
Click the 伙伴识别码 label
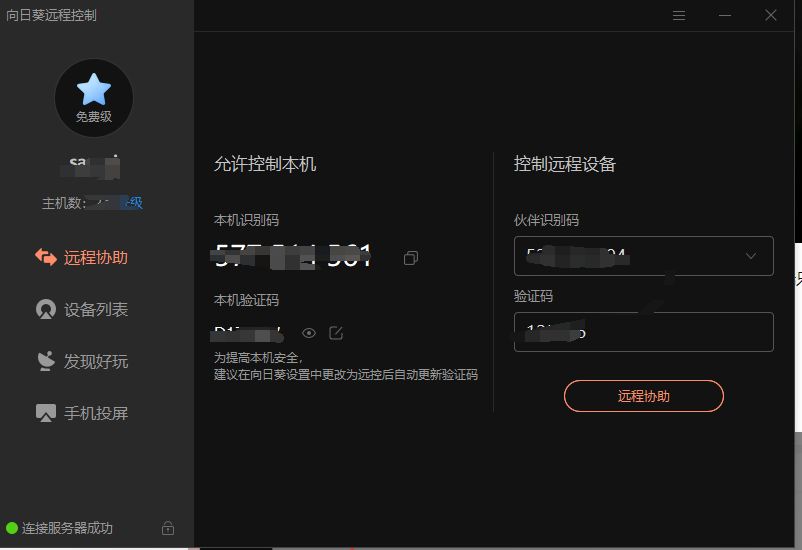[546, 220]
